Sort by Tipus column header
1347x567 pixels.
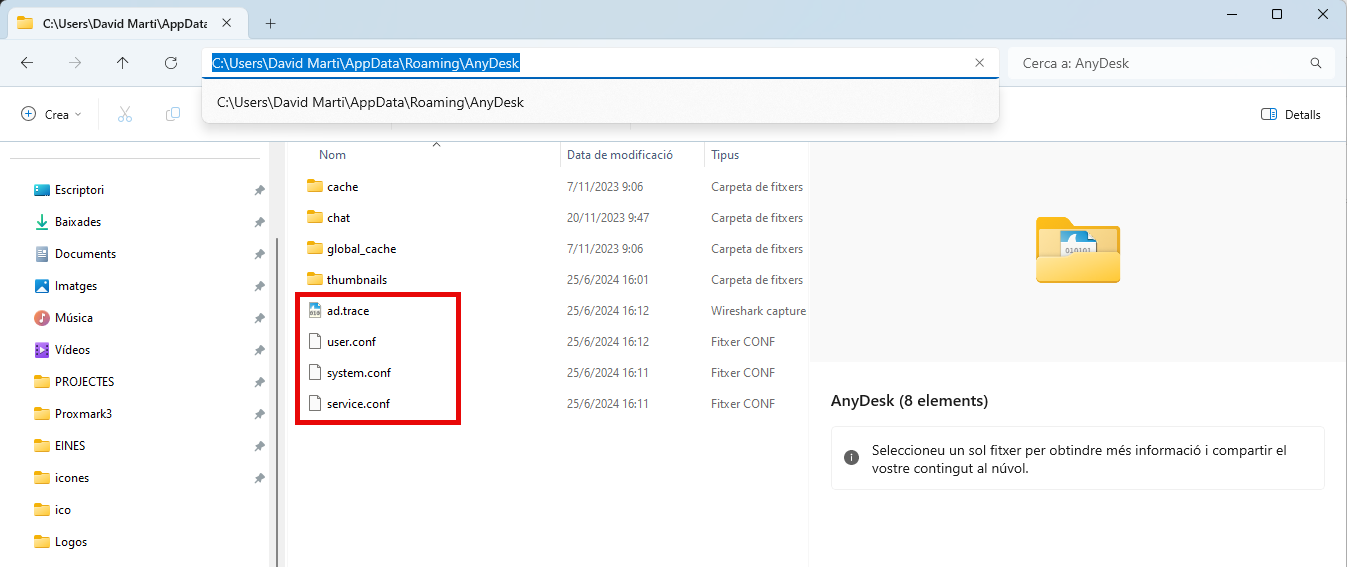(x=725, y=155)
